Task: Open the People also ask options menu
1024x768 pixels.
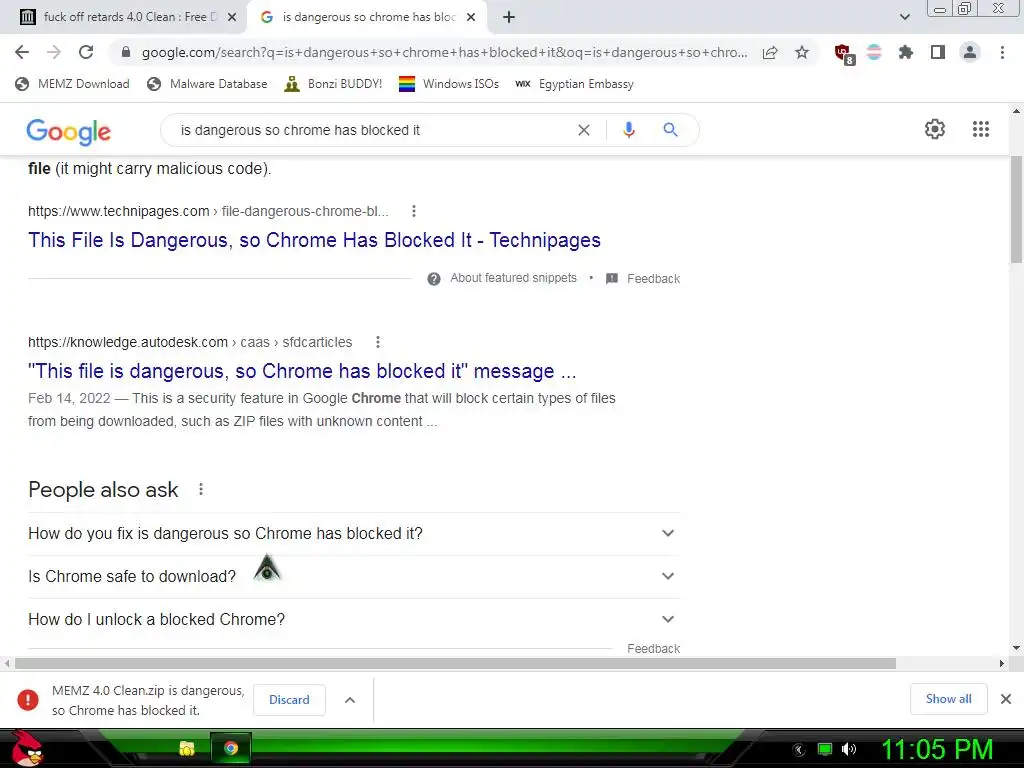Action: (201, 489)
